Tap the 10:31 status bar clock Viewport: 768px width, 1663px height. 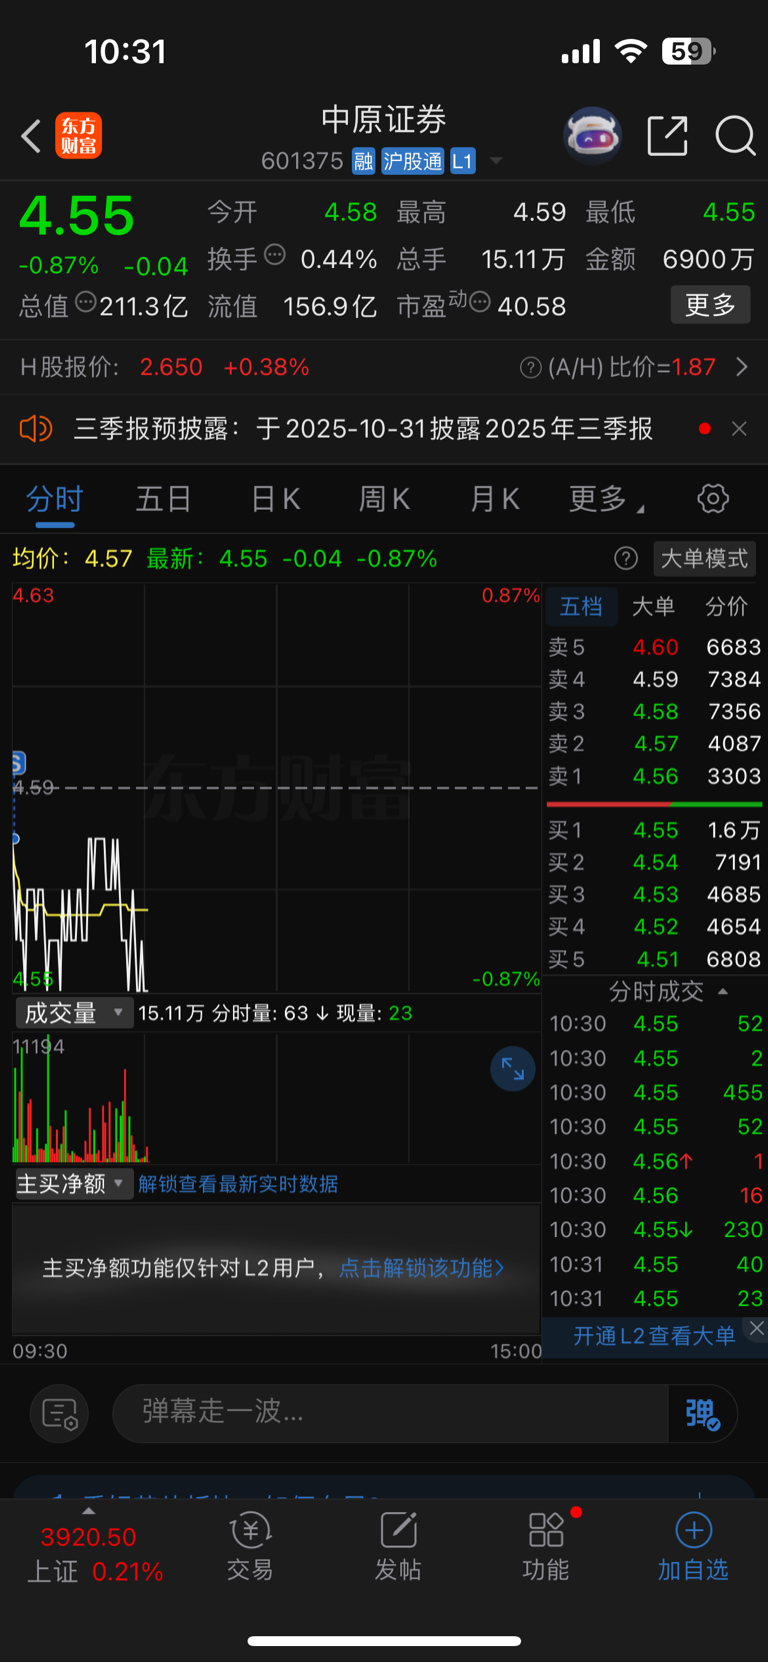(x=125, y=51)
